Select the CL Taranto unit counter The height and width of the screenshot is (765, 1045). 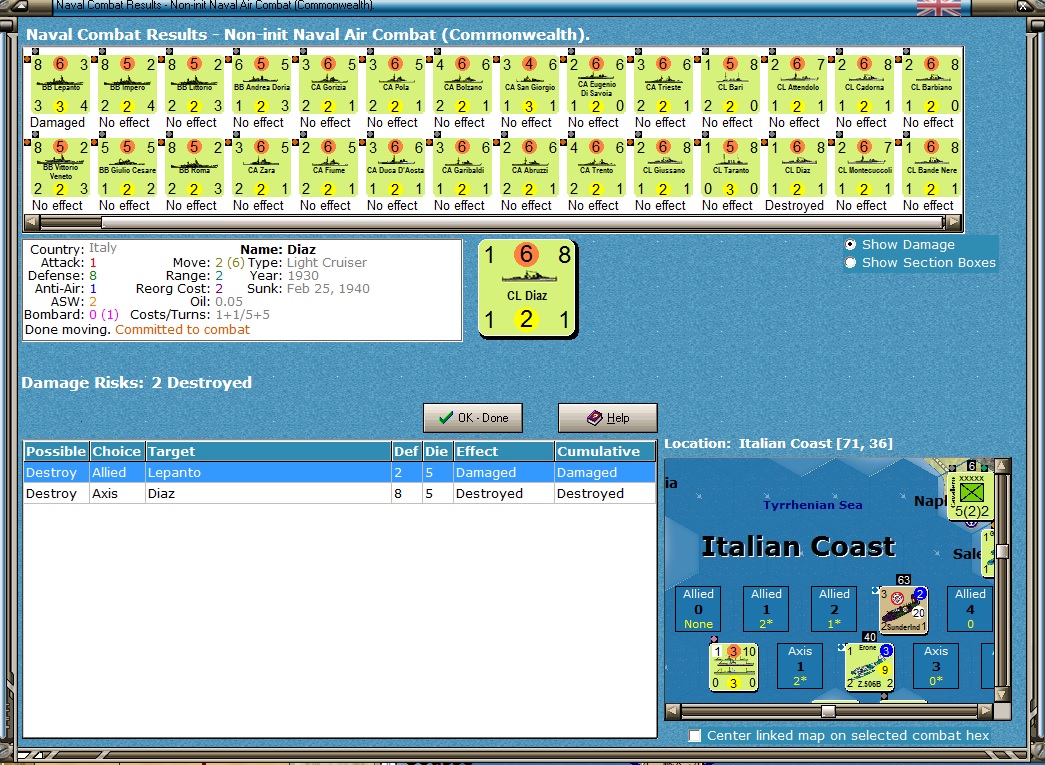click(730, 168)
